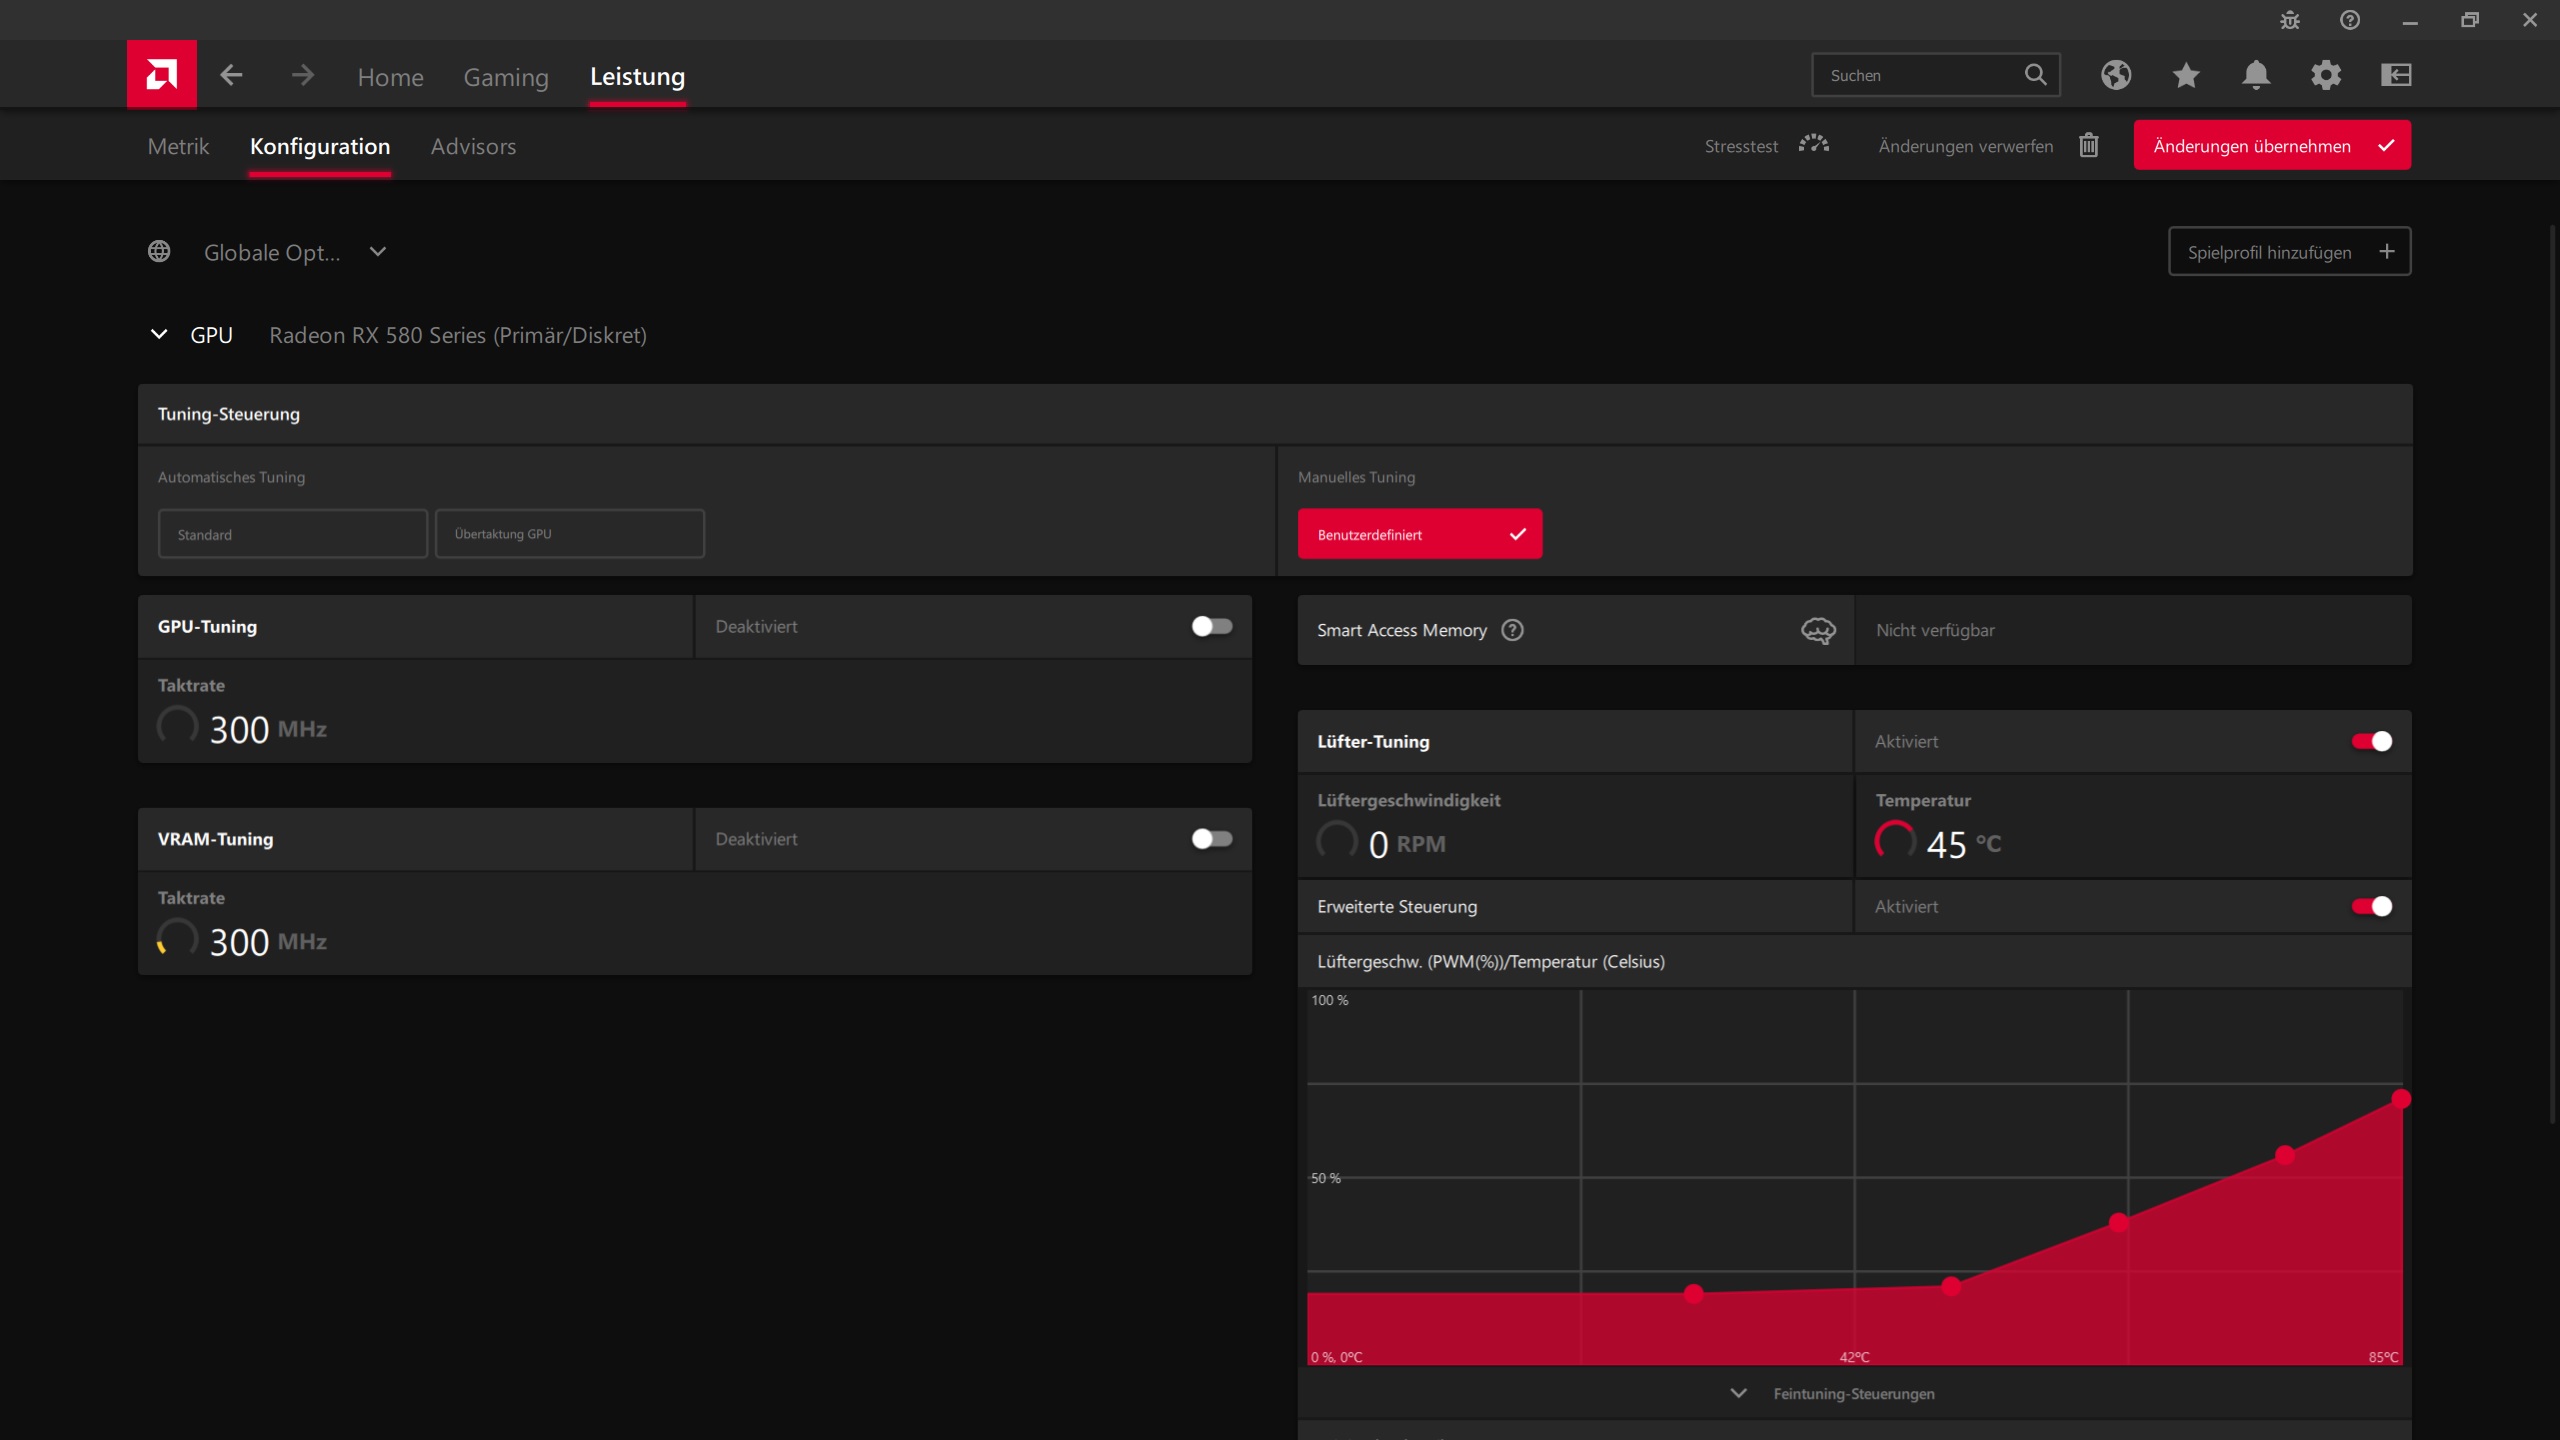
Task: Go back with the left arrow icon
Action: [231, 75]
